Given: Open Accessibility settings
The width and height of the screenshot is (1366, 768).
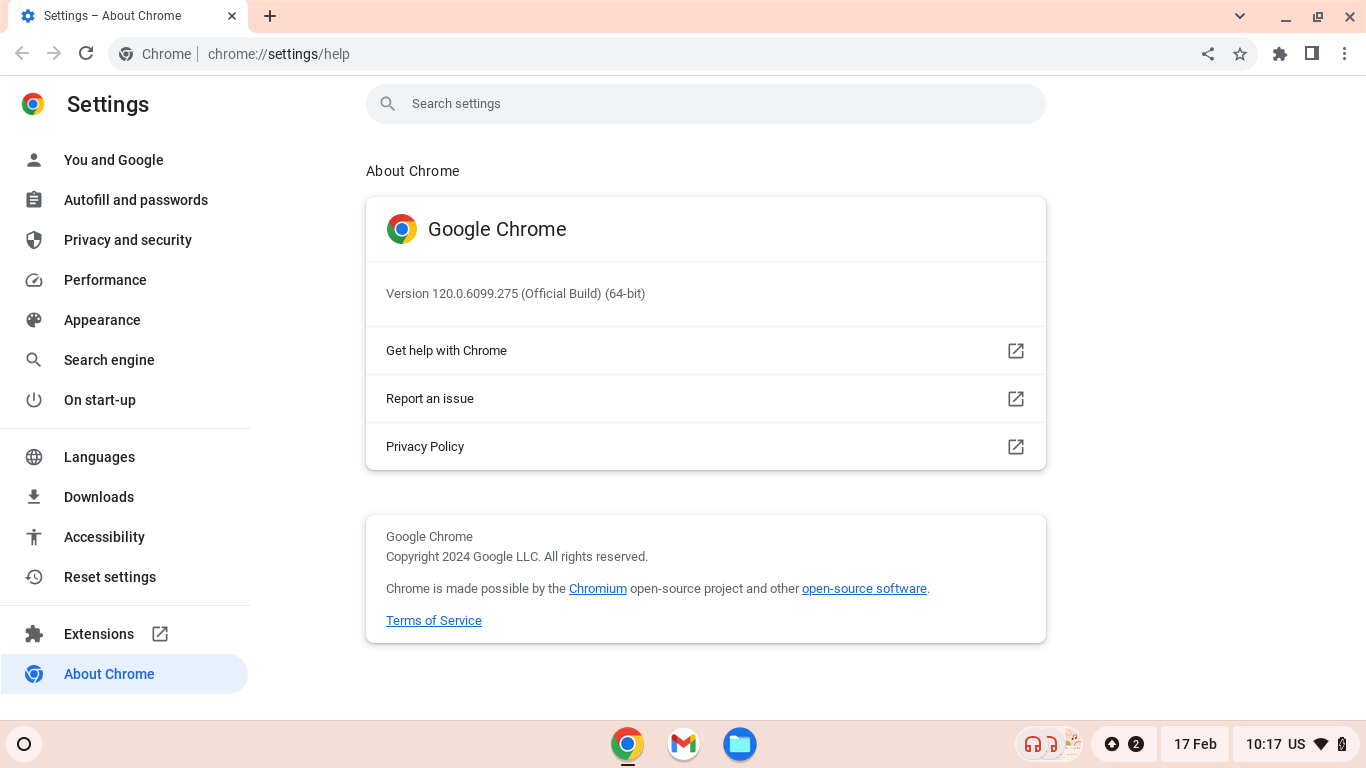Looking at the screenshot, I should click(x=124, y=537).
